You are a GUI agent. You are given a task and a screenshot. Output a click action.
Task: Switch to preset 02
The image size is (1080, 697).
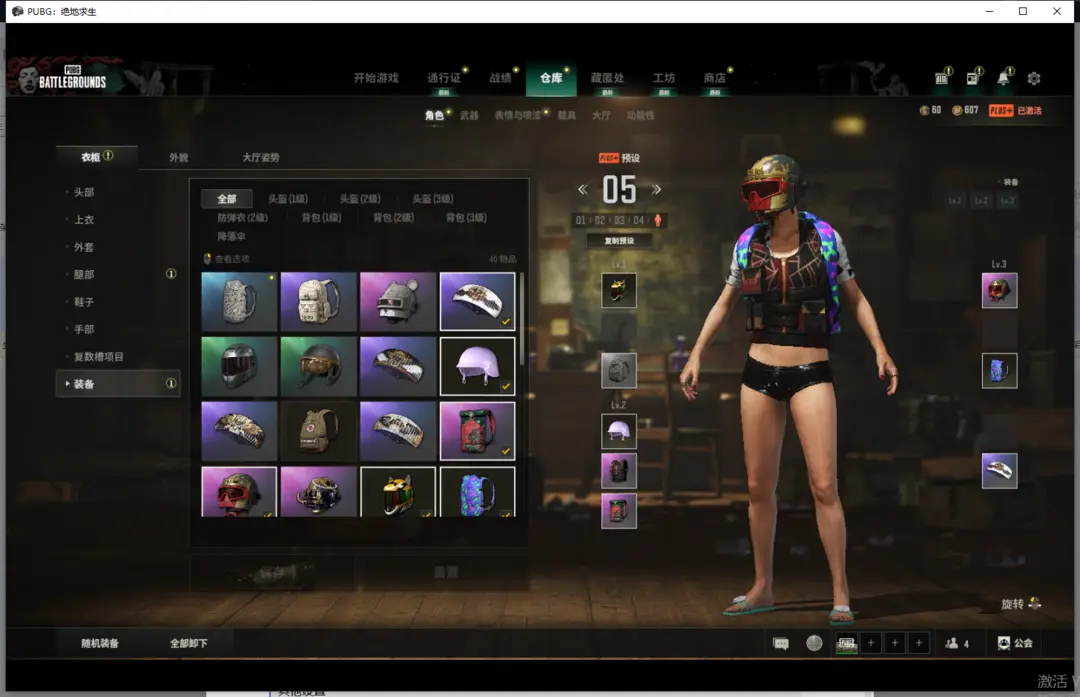pyautogui.click(x=600, y=220)
